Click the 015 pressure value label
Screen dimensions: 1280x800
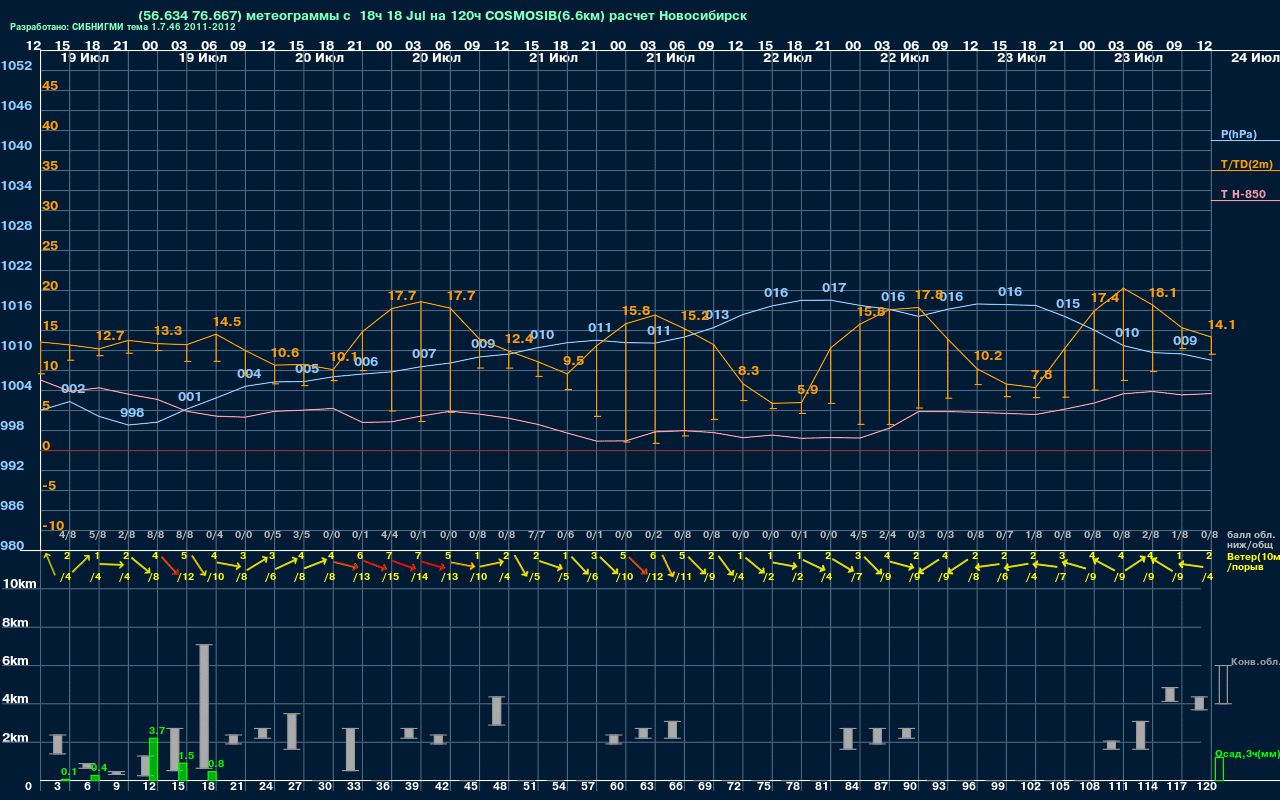tap(1068, 304)
